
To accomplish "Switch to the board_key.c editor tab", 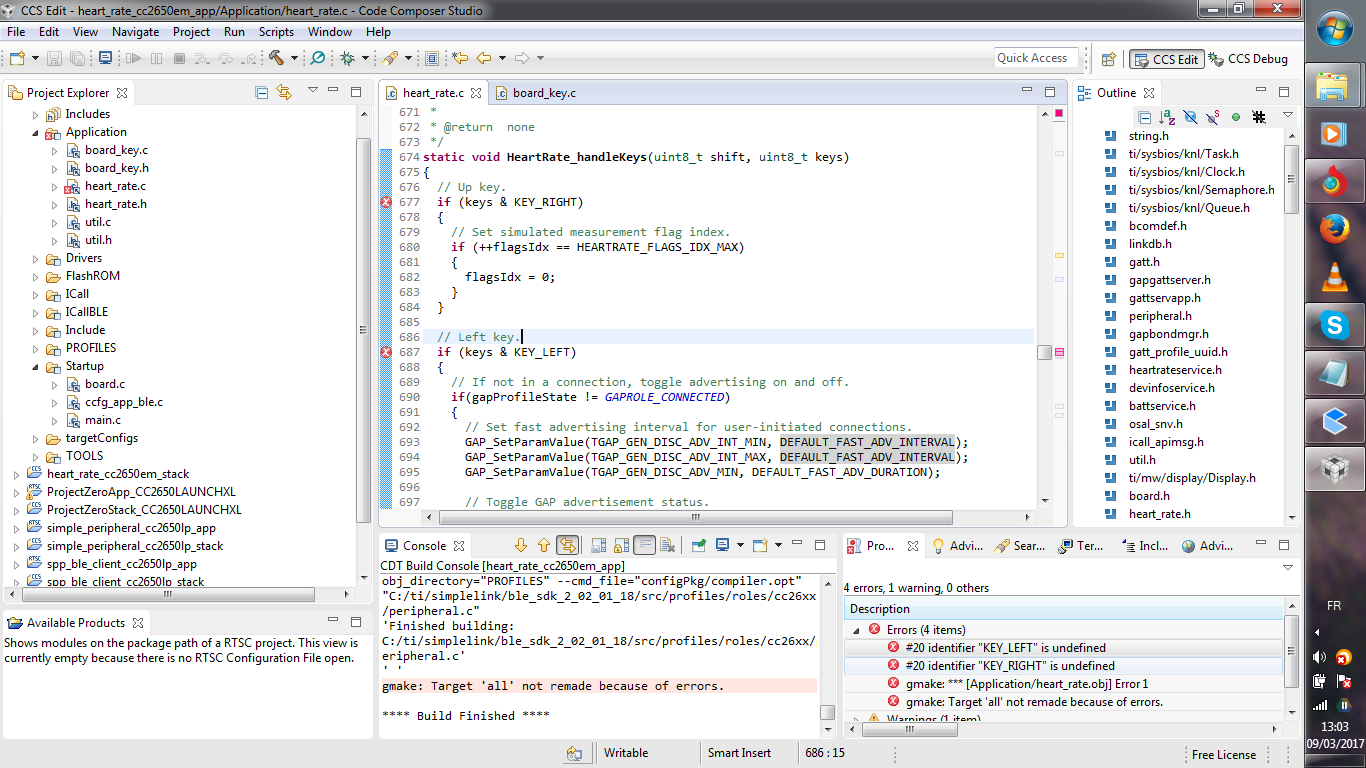I will (543, 93).
